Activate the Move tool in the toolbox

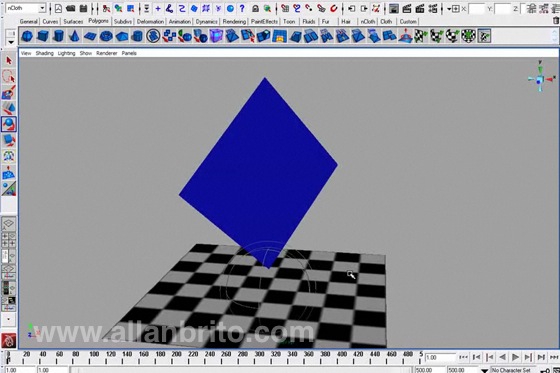pyautogui.click(x=9, y=108)
